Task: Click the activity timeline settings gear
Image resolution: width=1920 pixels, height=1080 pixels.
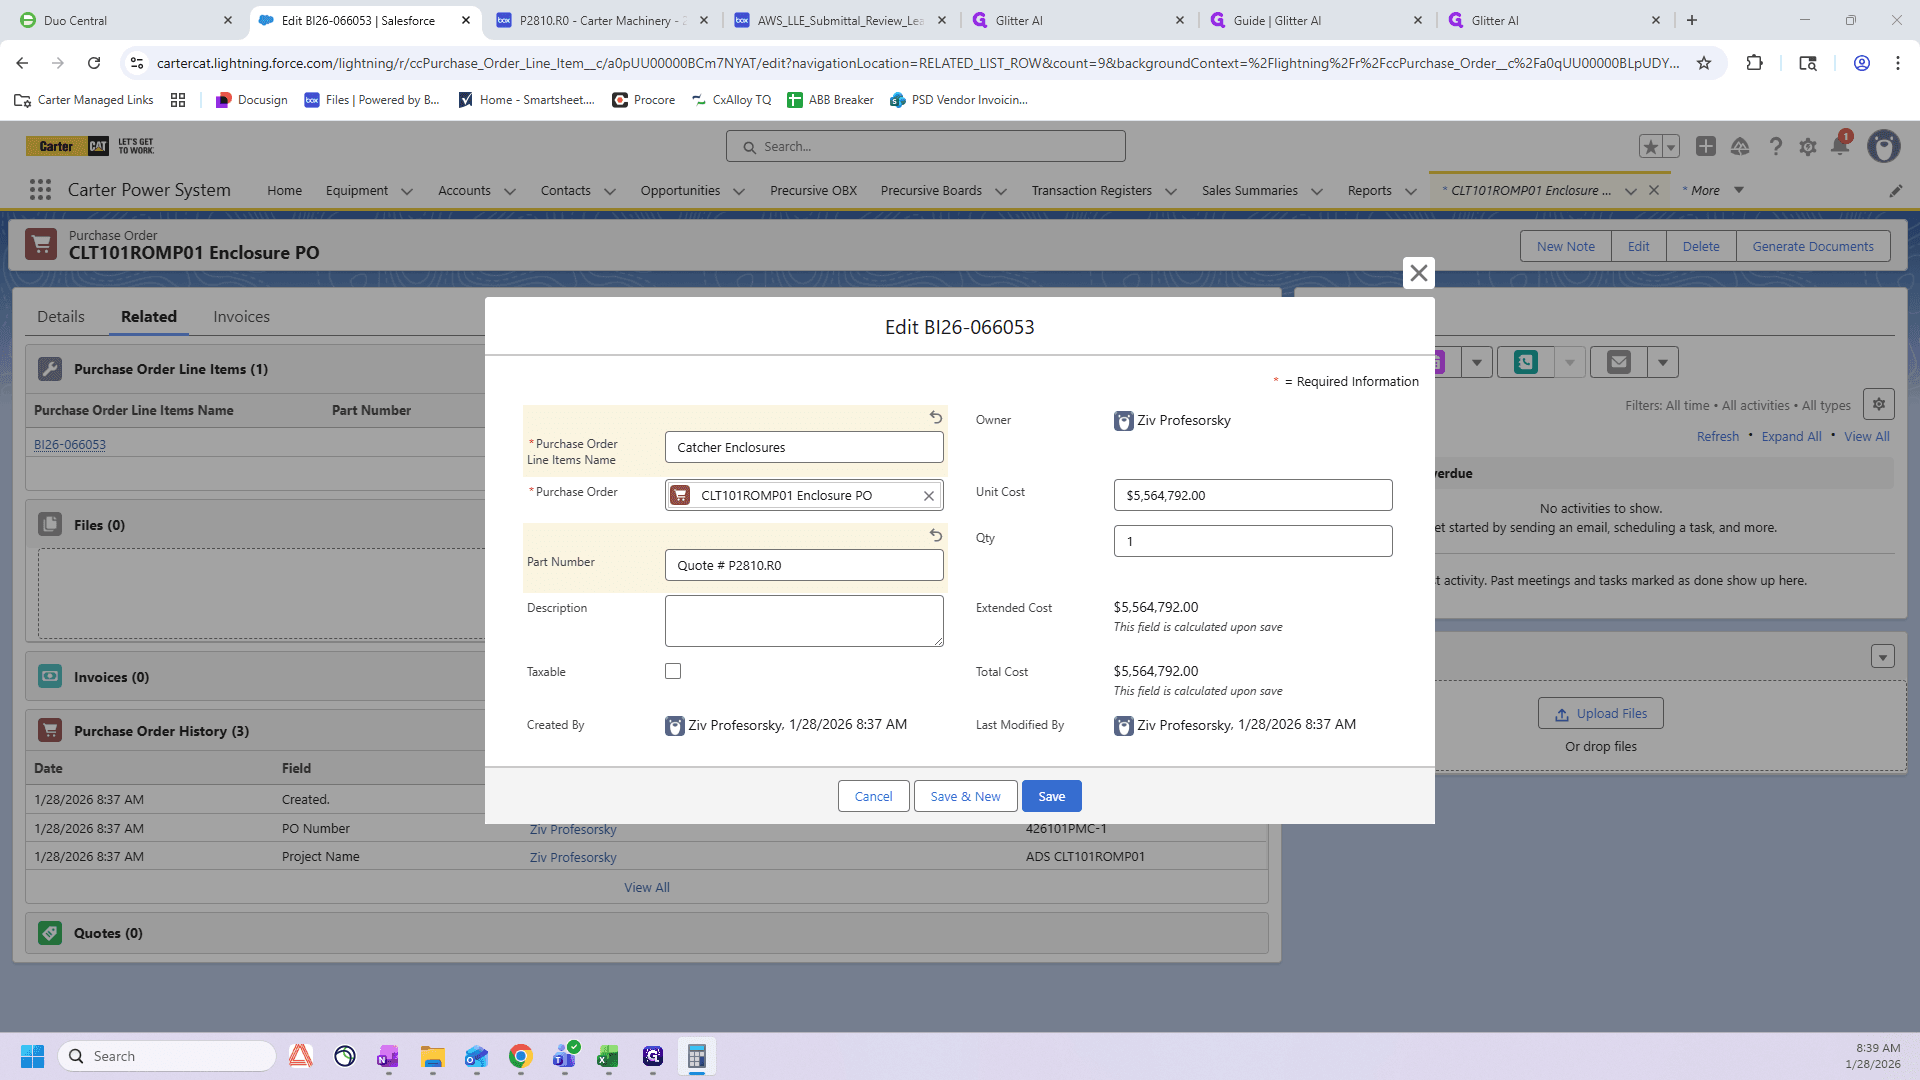Action: 1879,404
